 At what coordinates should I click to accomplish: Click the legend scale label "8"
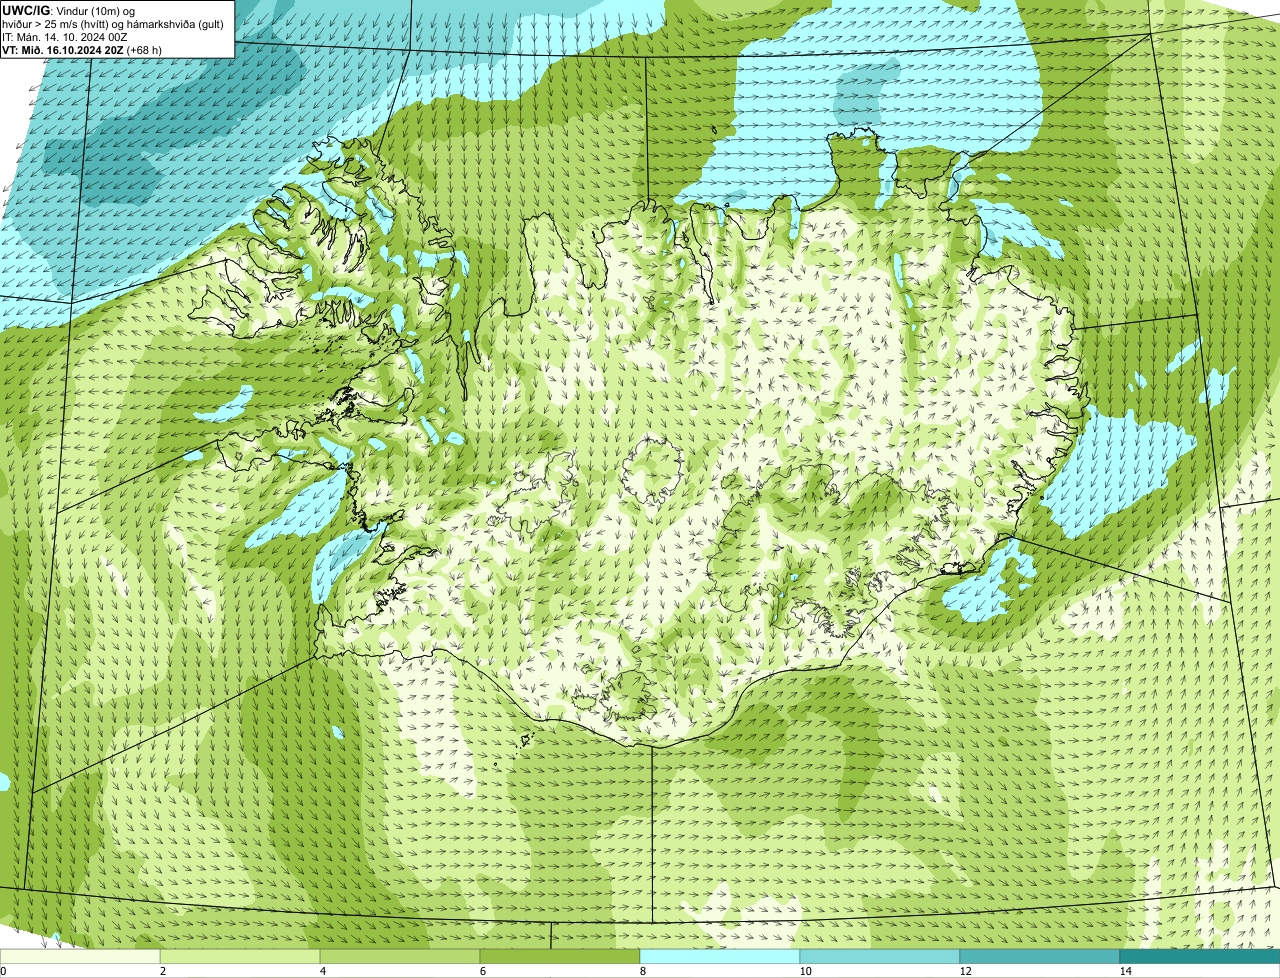[x=642, y=971]
